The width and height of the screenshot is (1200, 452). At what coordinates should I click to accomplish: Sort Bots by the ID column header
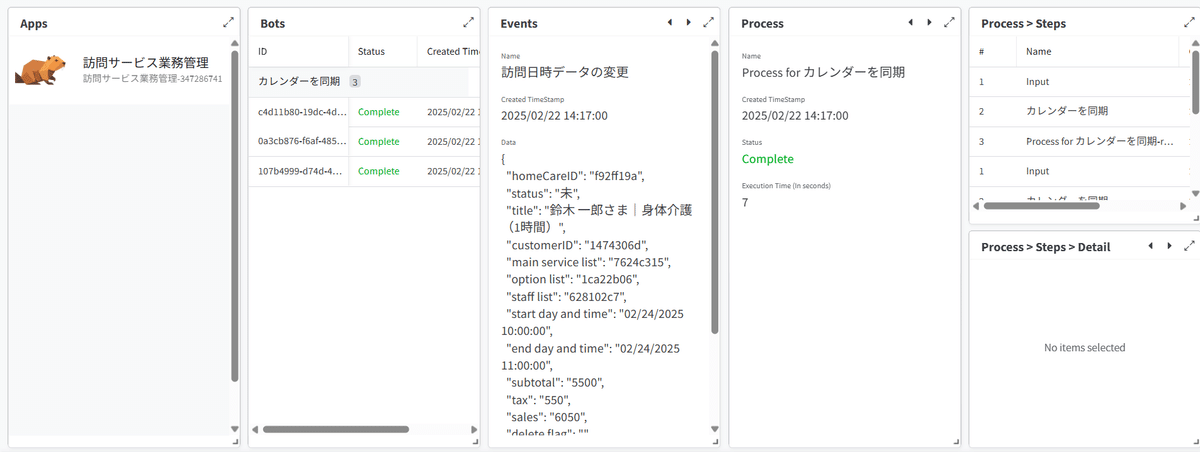point(263,52)
